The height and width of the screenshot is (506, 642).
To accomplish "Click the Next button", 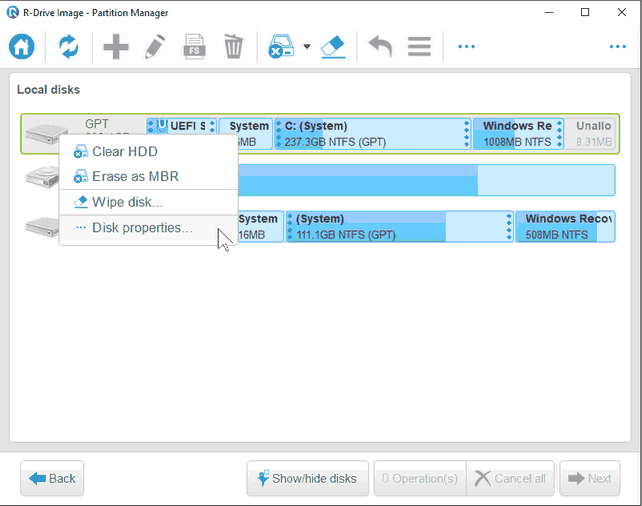I will [x=590, y=478].
